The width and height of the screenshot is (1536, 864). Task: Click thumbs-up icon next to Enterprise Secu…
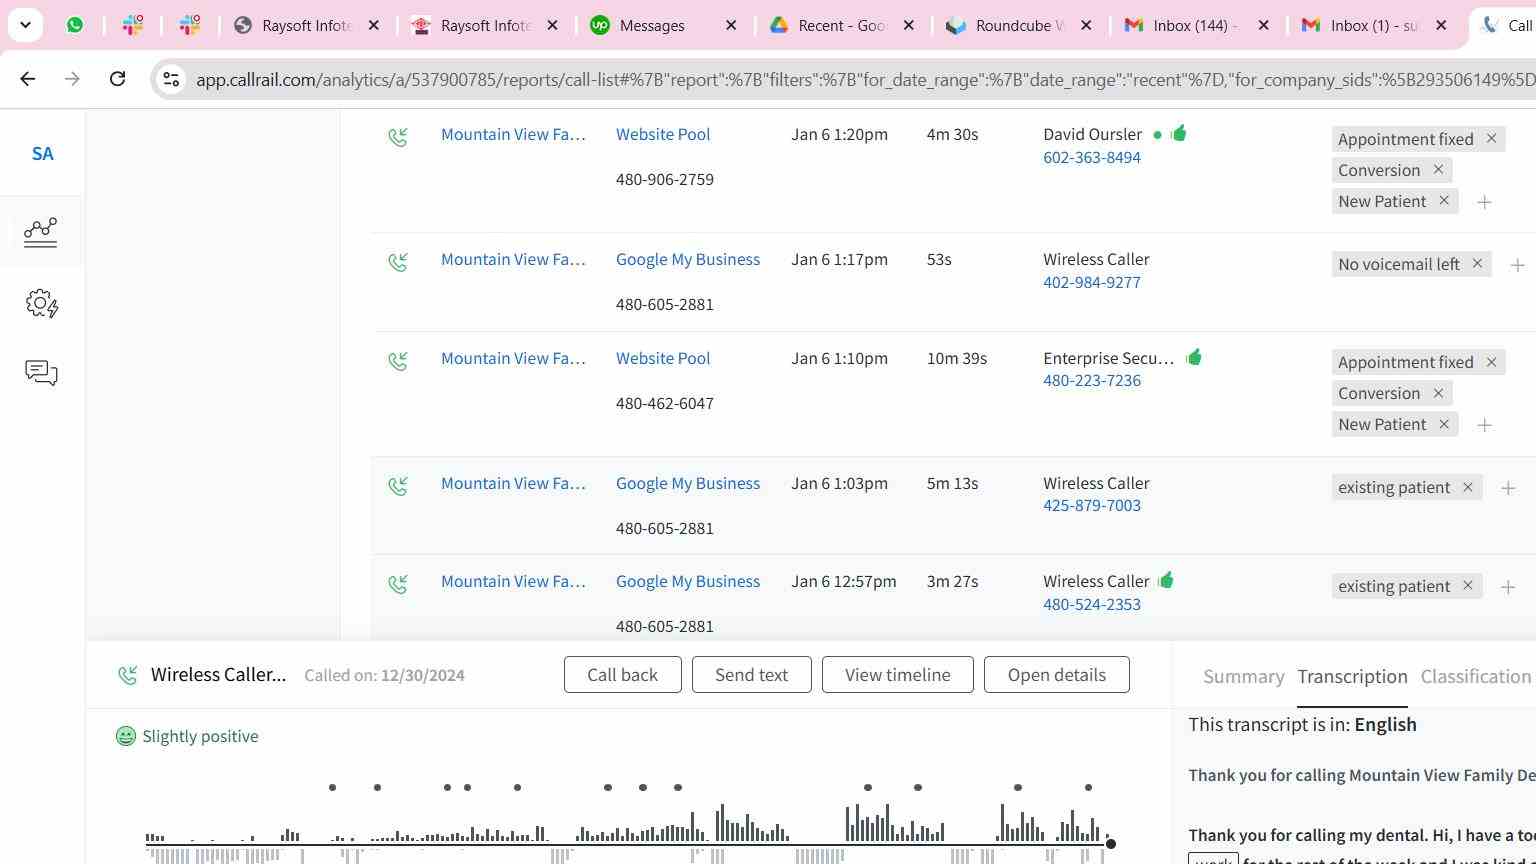click(1194, 357)
